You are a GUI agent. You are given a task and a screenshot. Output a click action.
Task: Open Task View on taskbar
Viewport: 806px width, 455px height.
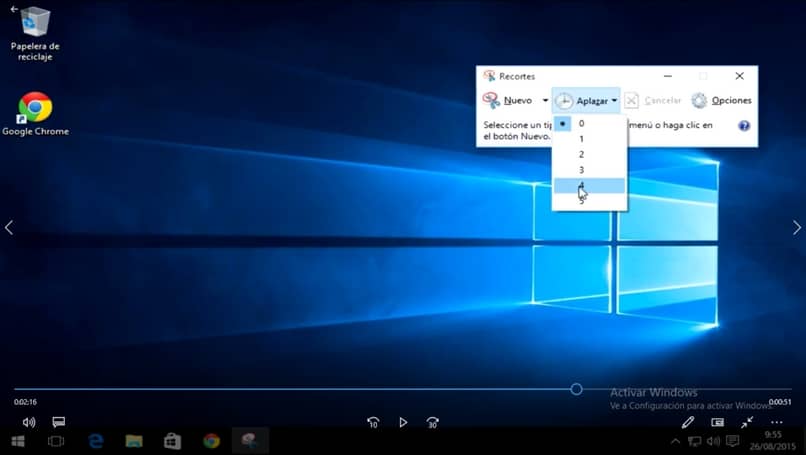coord(56,441)
